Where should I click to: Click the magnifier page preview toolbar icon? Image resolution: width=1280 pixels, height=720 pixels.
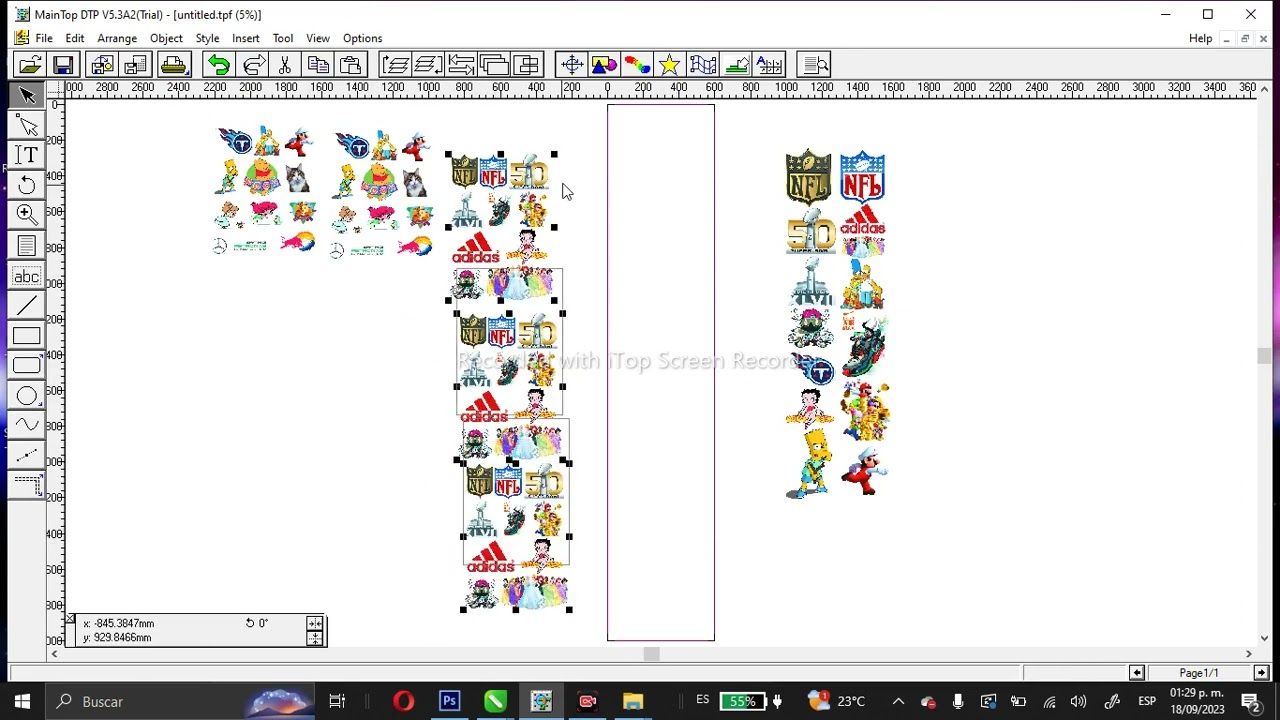815,66
